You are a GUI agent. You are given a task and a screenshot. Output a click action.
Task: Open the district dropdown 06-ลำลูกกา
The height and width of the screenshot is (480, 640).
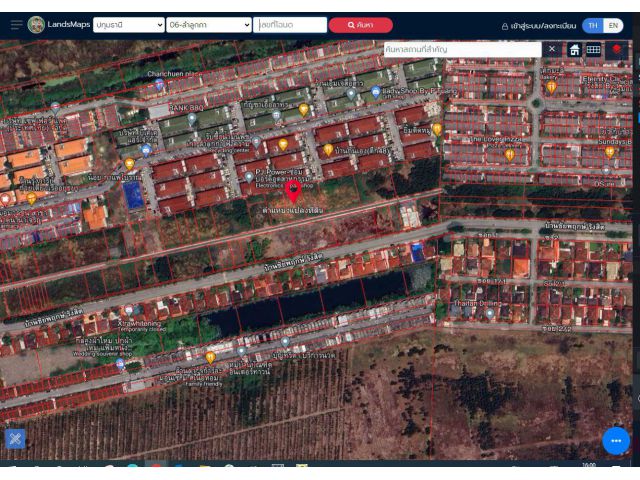tap(209, 25)
